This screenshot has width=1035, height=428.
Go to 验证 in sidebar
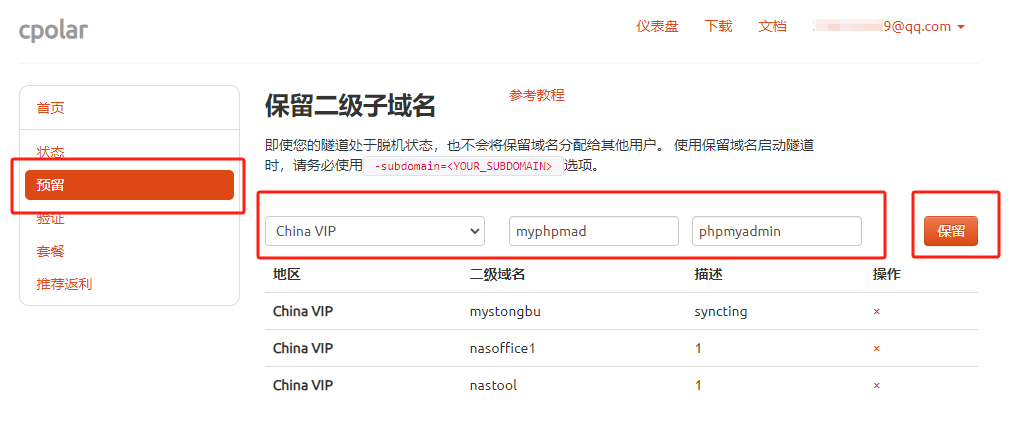[51, 218]
